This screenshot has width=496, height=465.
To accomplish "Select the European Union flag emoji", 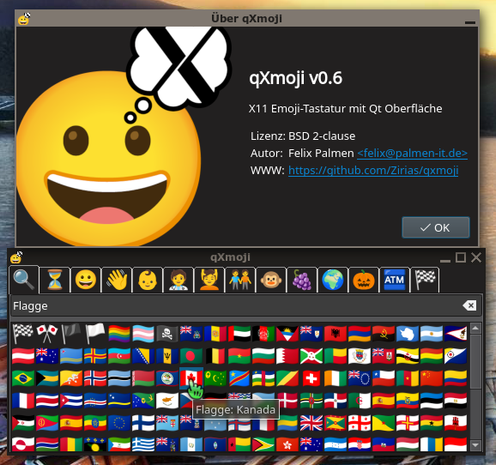I will coord(119,423).
